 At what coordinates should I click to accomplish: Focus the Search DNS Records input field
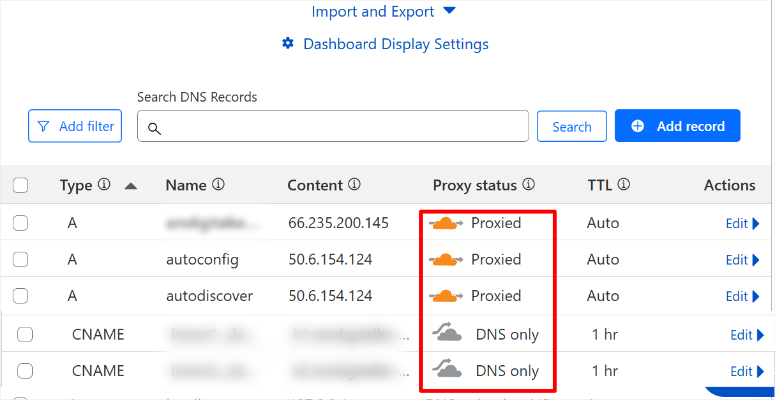point(333,126)
